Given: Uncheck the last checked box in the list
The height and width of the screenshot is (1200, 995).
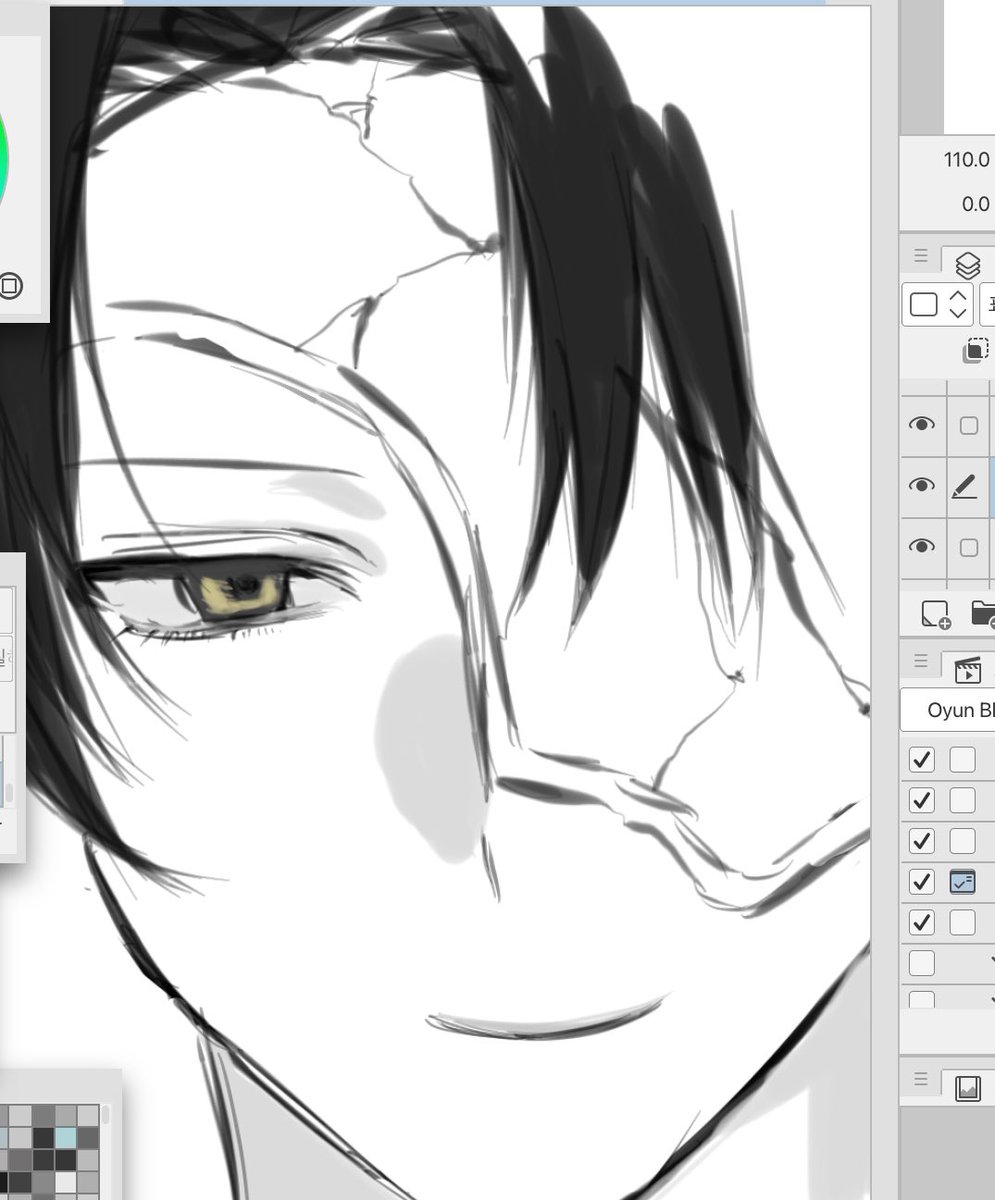Looking at the screenshot, I should point(921,922).
